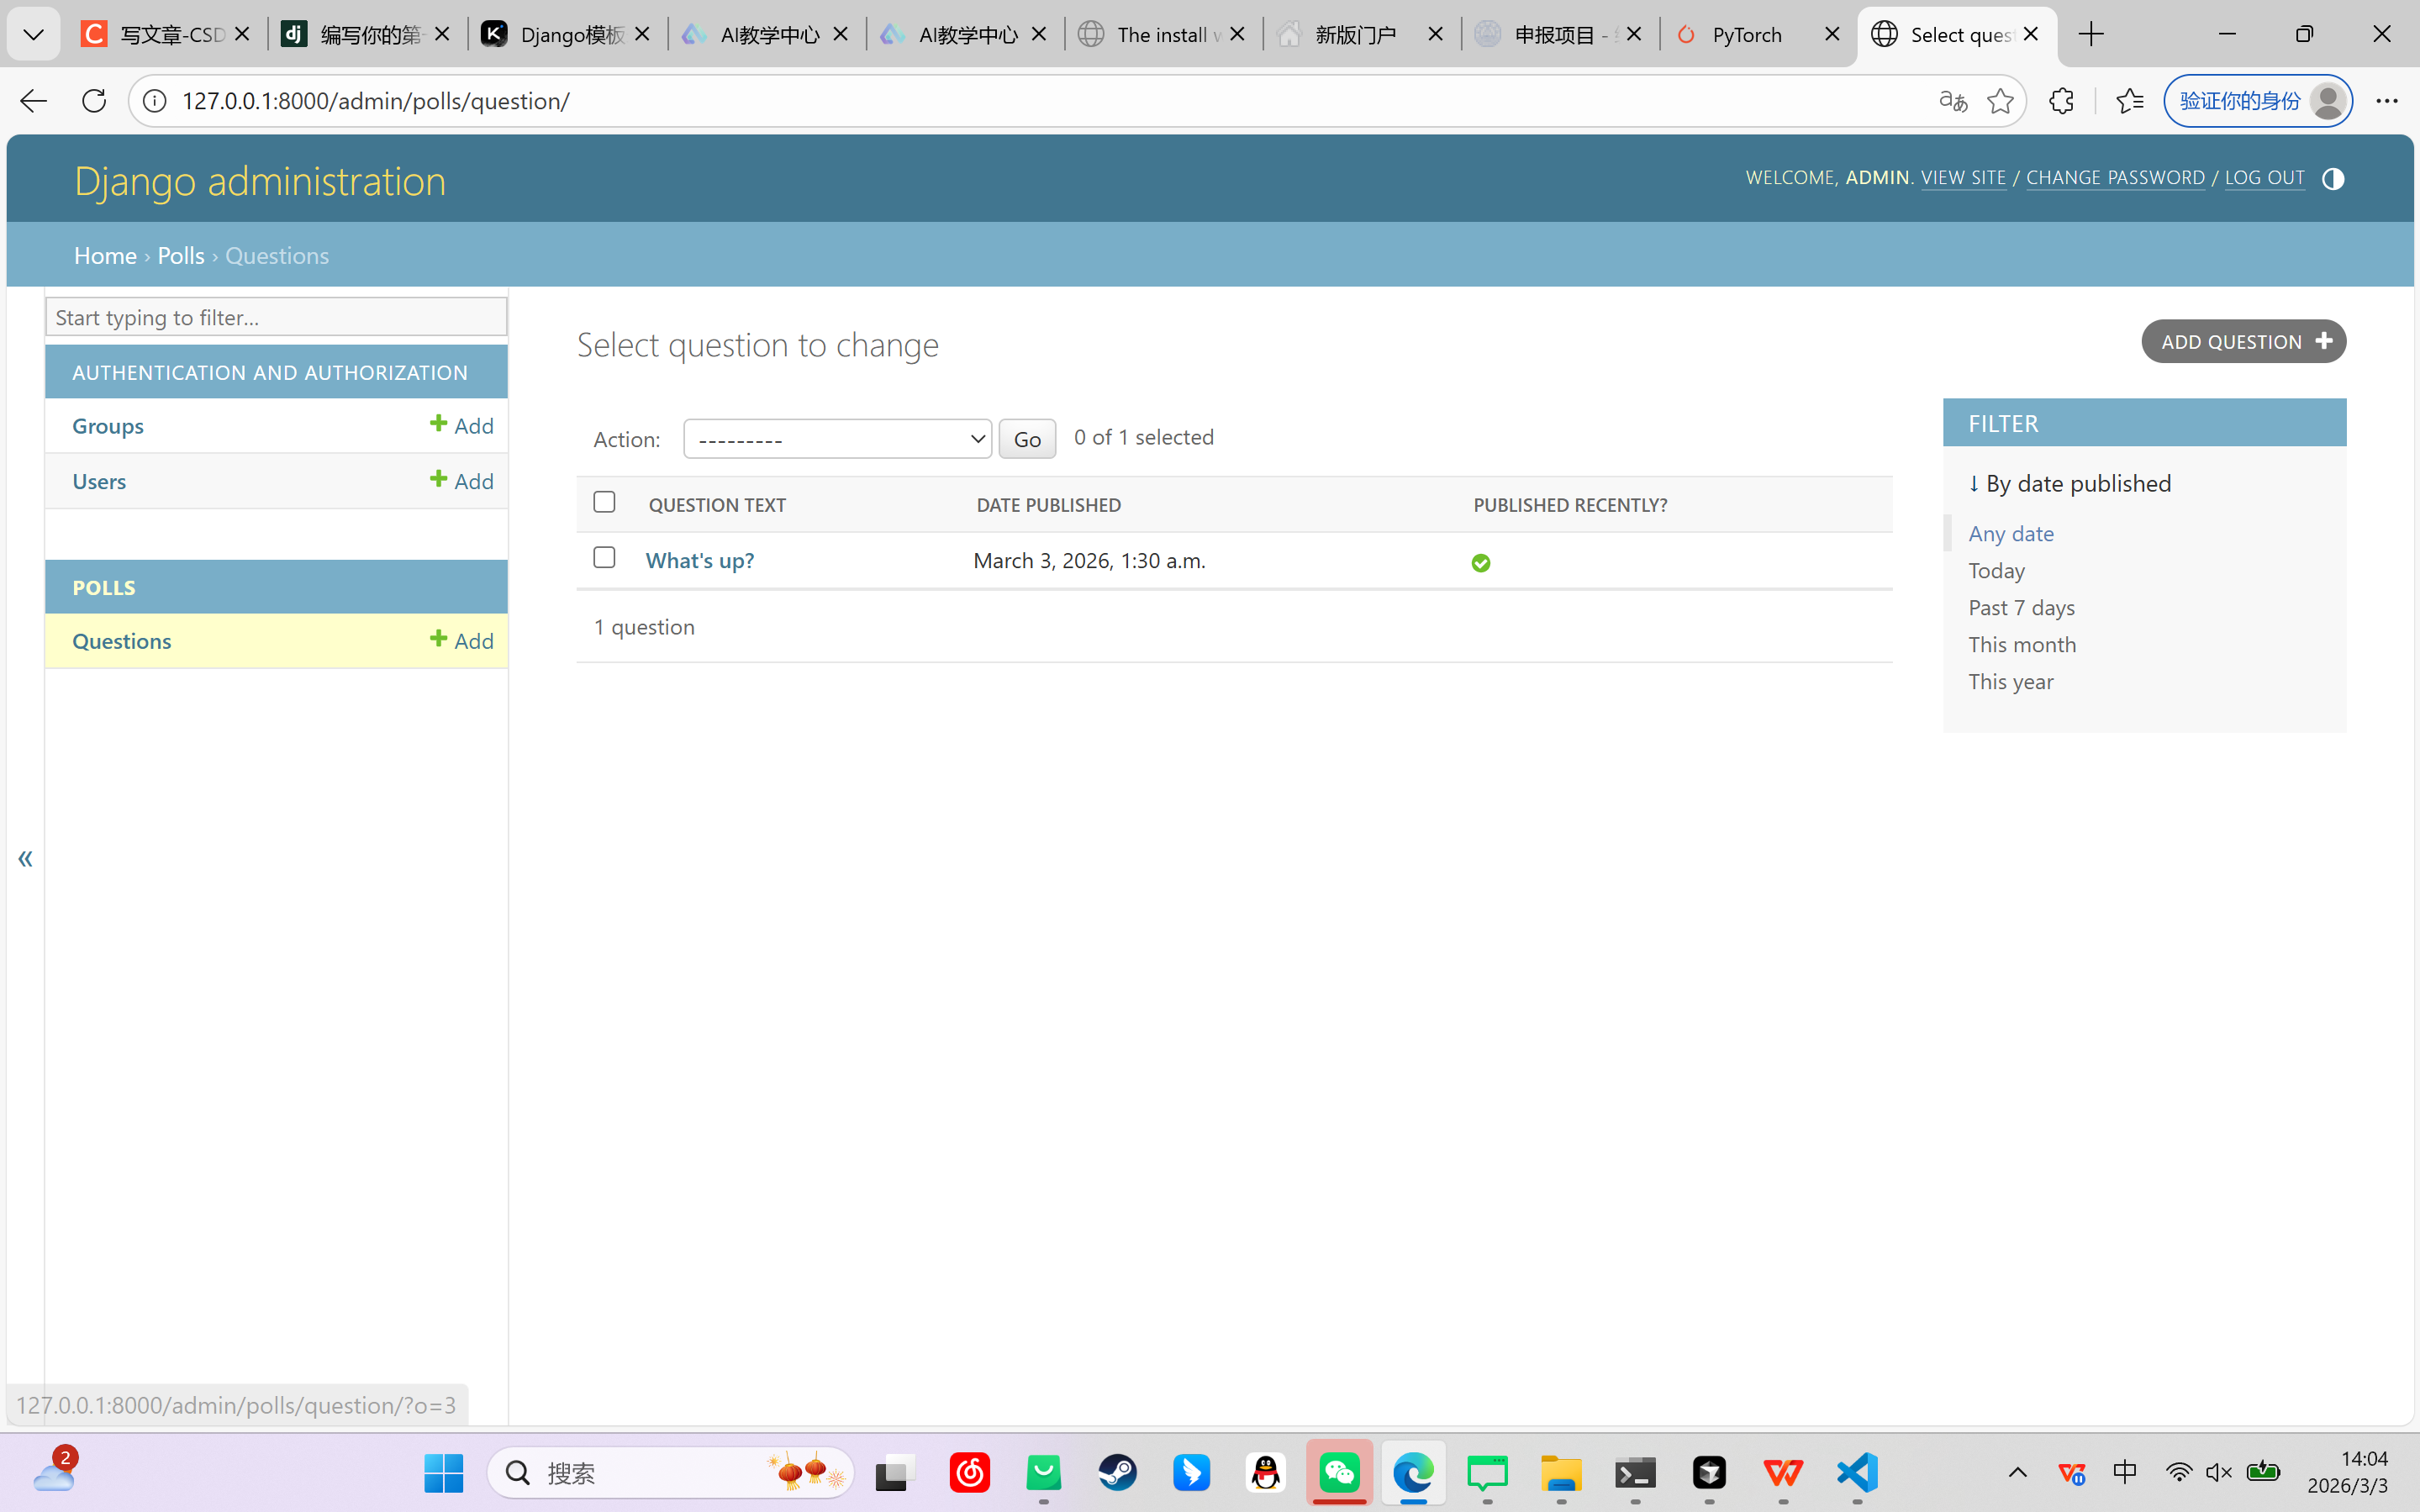Open browser settings three-dots menu
Image resolution: width=2420 pixels, height=1512 pixels.
point(2387,101)
